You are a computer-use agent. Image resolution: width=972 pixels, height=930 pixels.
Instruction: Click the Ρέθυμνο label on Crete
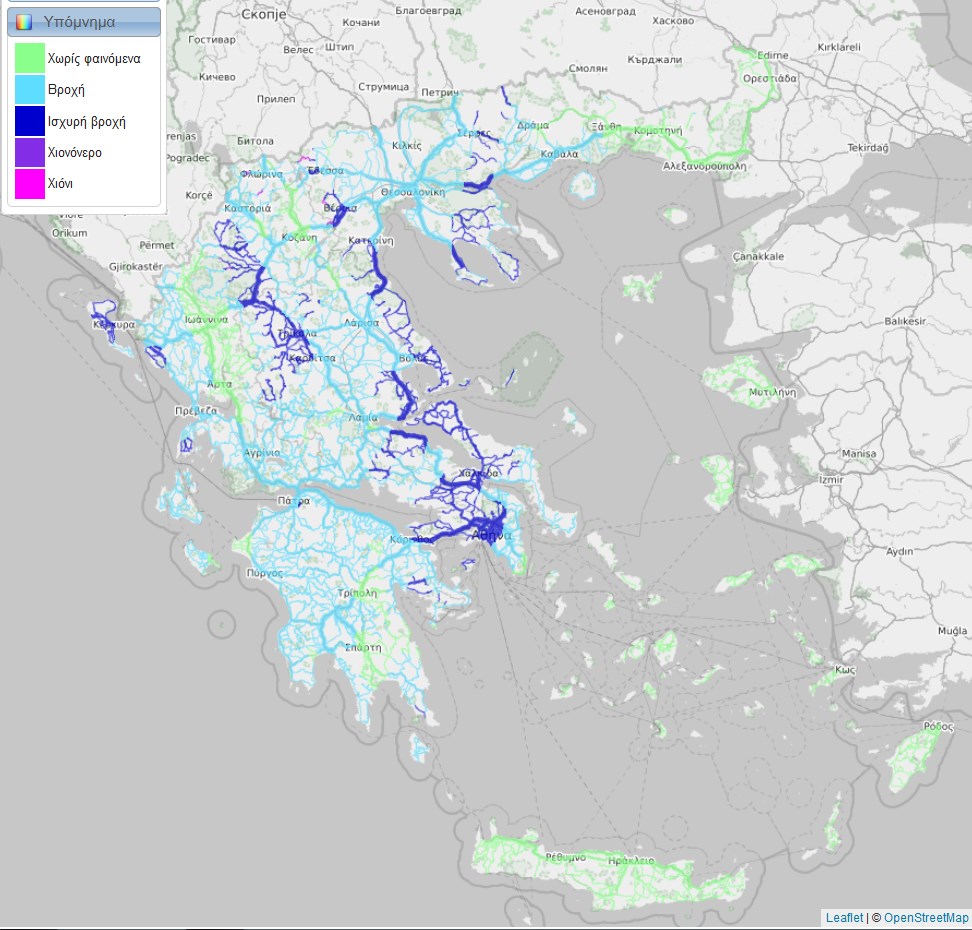(x=565, y=858)
